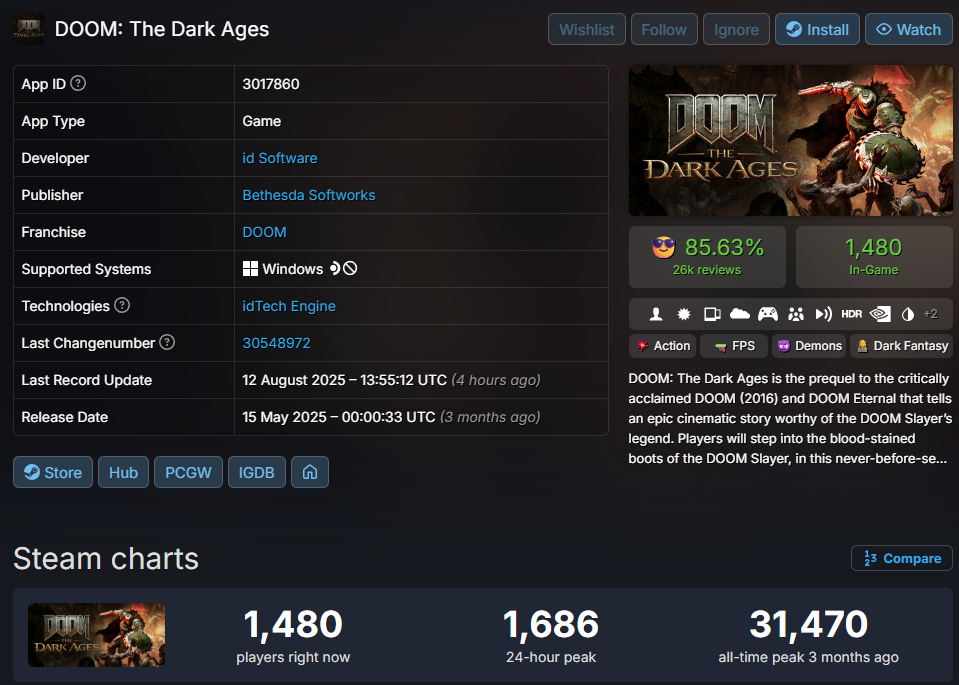Click the Ignore button
This screenshot has height=685, width=959.
pos(736,29)
